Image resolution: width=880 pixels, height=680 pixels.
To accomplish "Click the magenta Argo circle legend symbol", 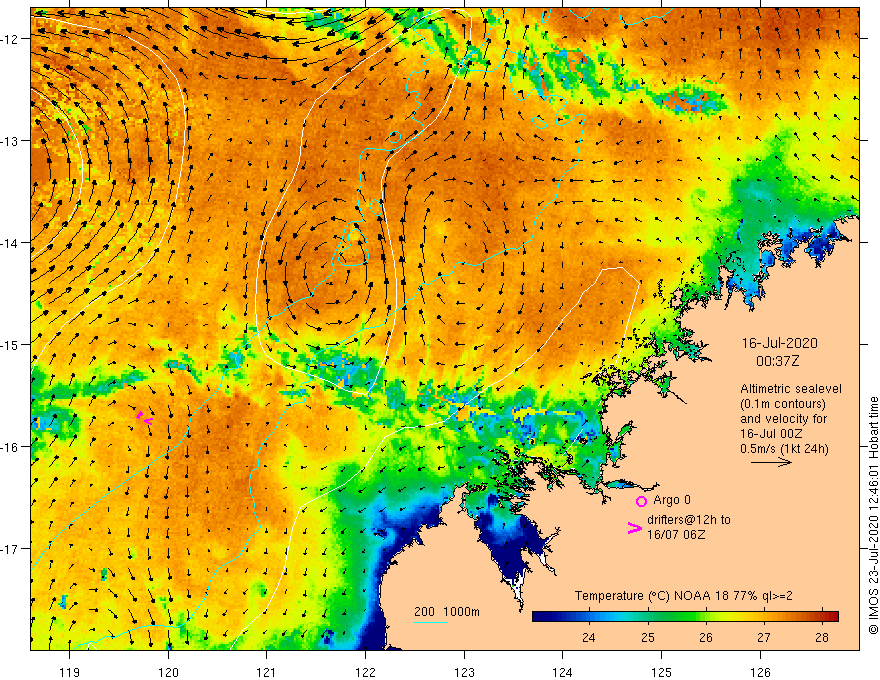I will [x=641, y=501].
